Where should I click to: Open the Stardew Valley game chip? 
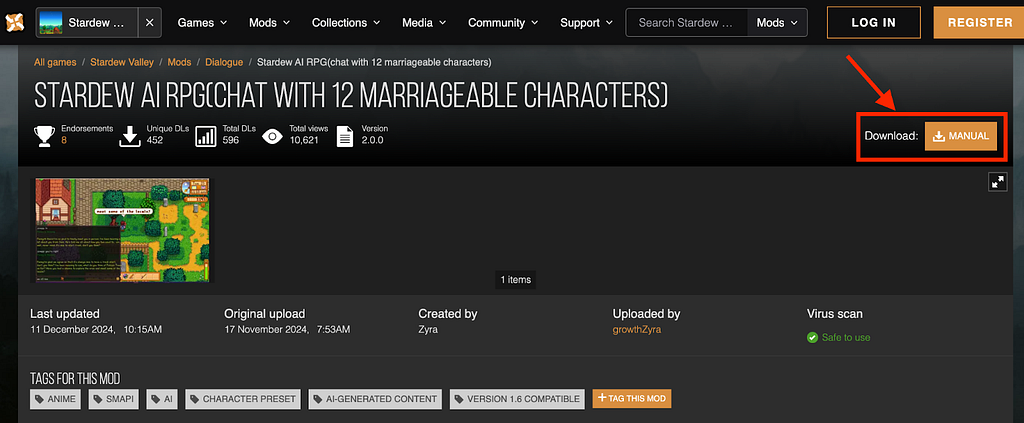(87, 23)
